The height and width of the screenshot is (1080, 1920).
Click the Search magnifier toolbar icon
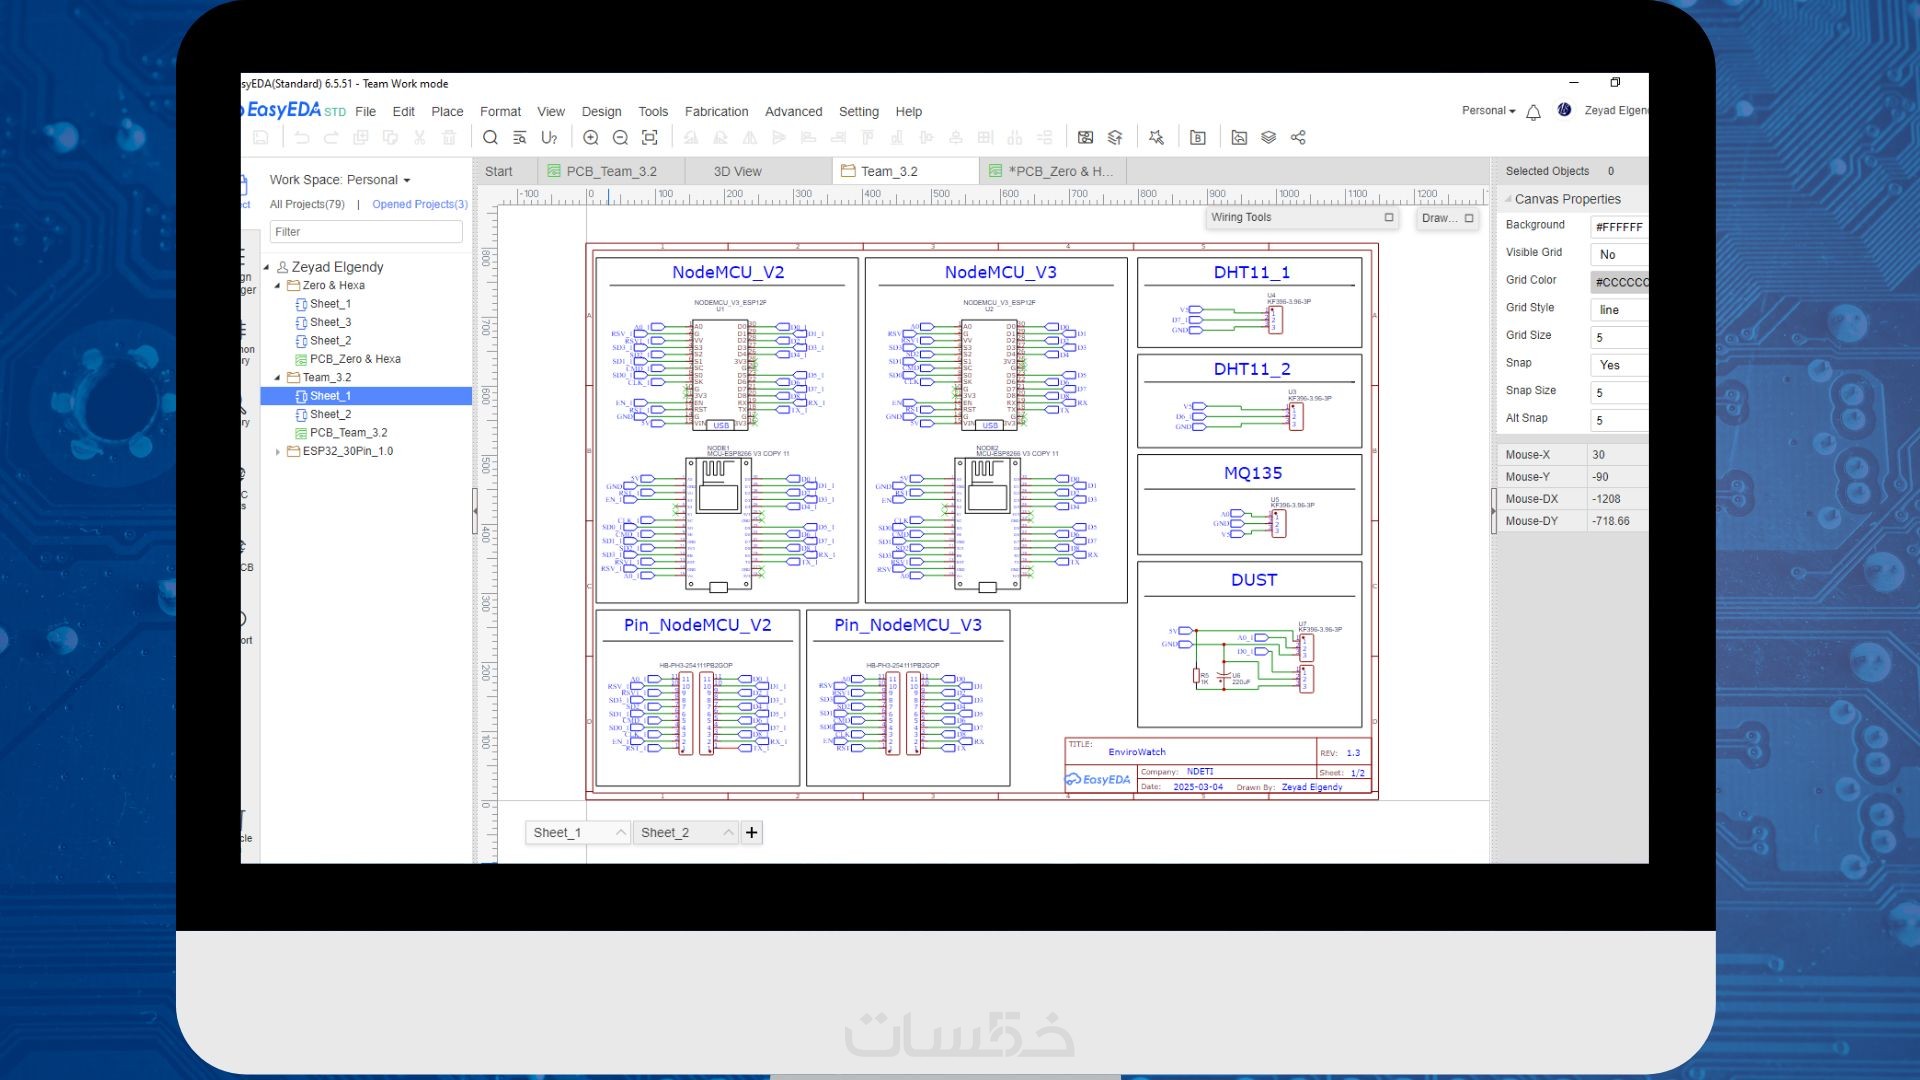[x=490, y=138]
